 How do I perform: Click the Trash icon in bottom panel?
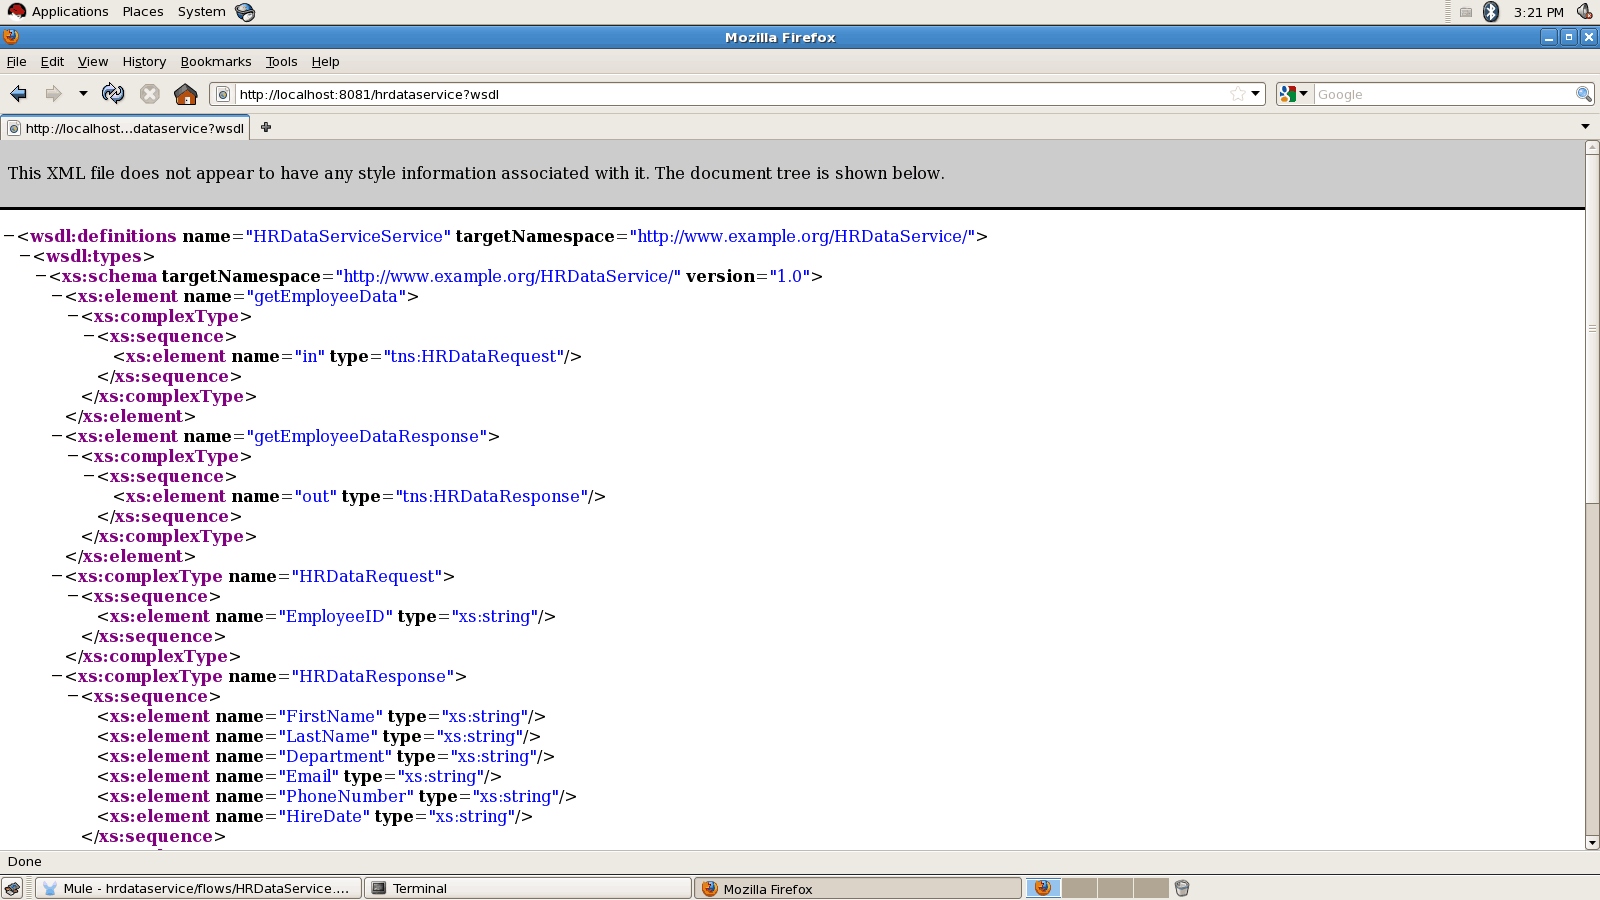point(1182,888)
